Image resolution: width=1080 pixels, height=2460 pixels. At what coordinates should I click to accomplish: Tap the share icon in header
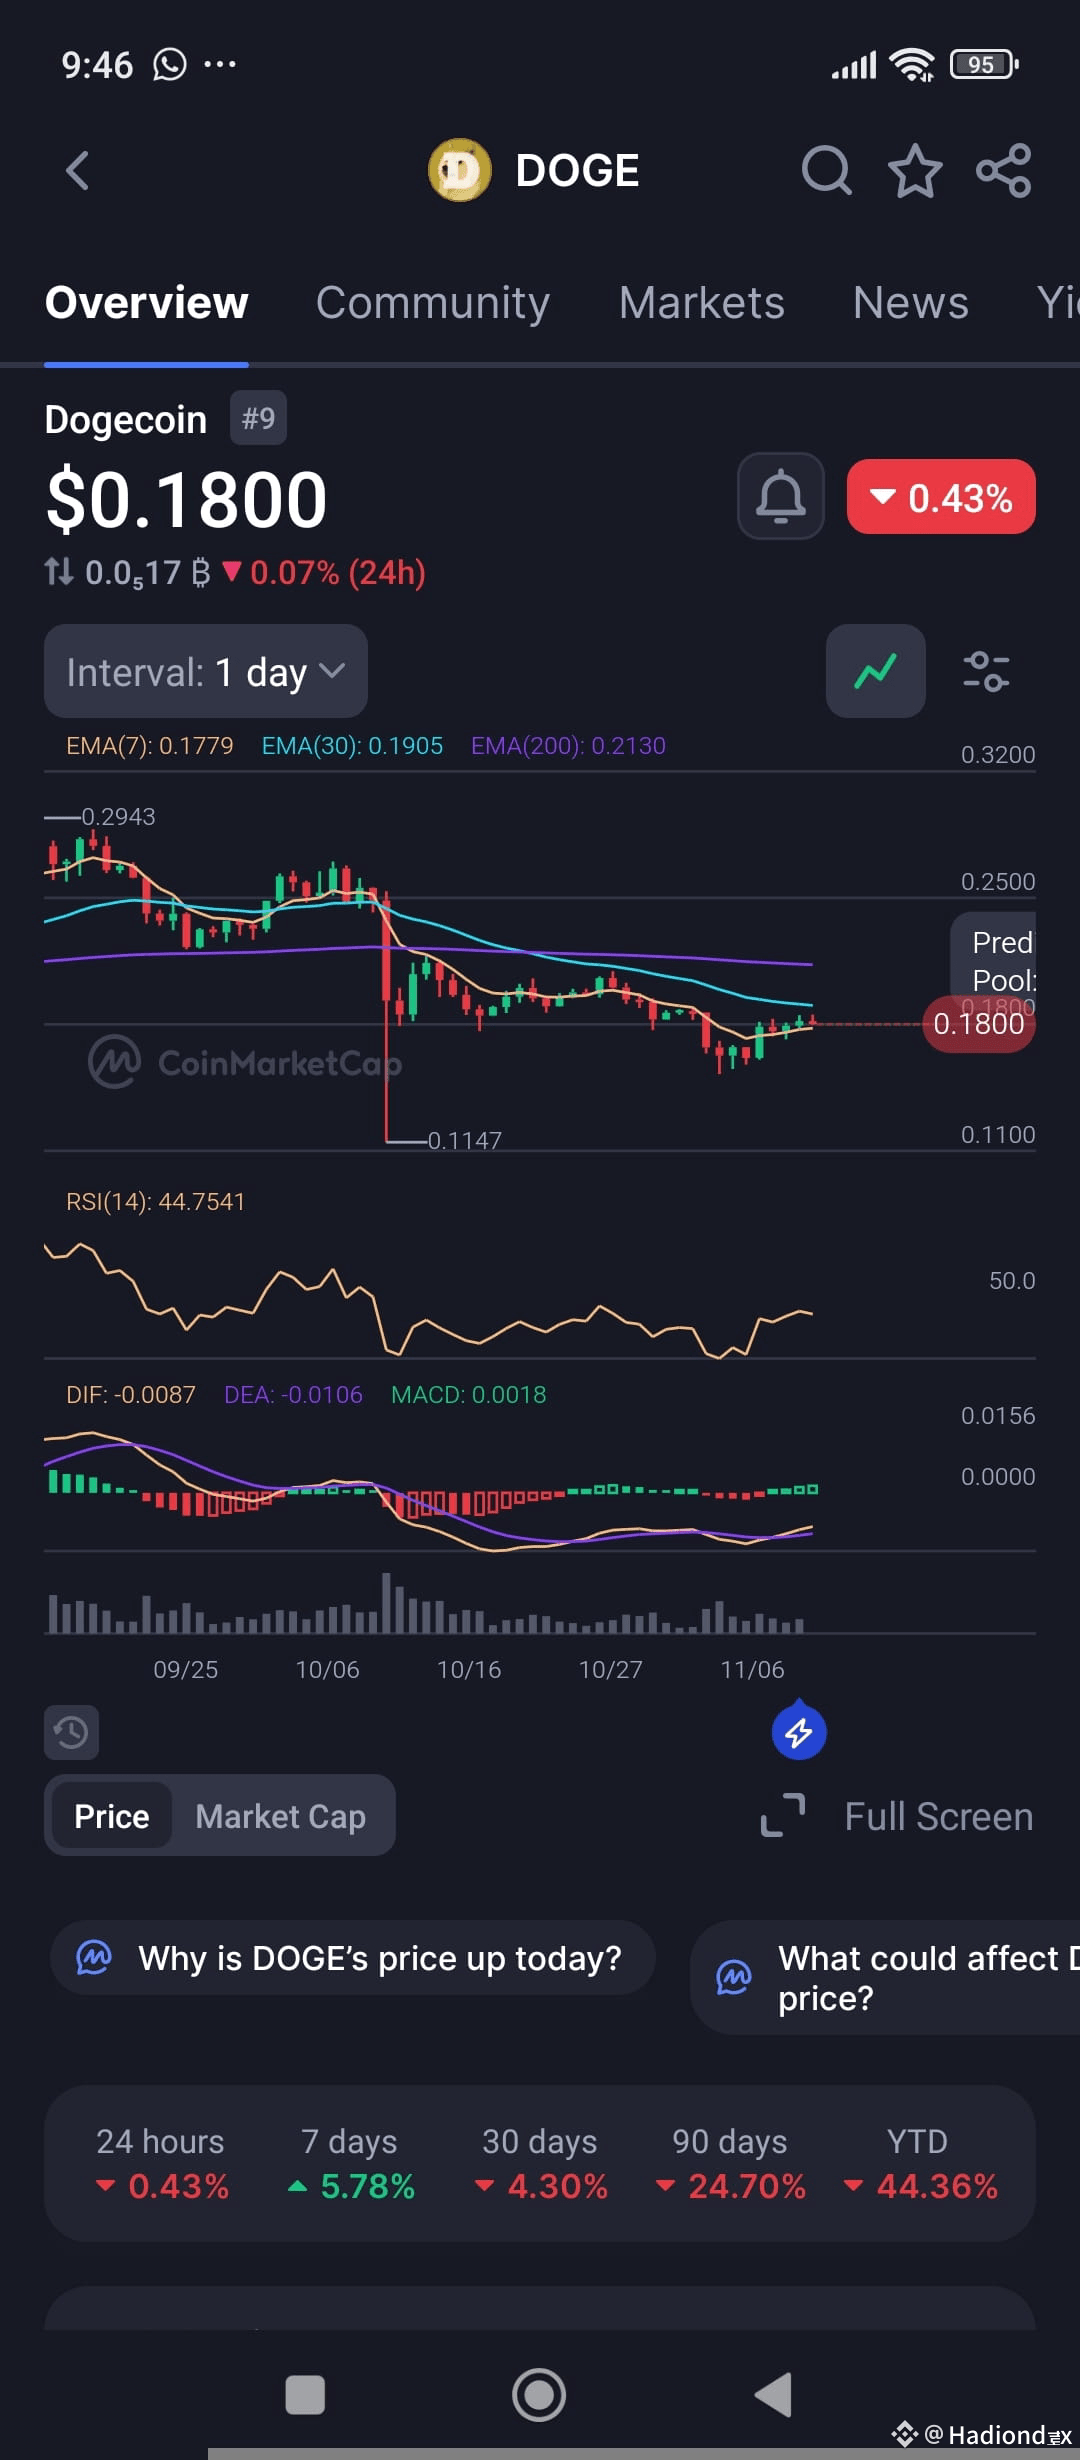pyautogui.click(x=1004, y=170)
